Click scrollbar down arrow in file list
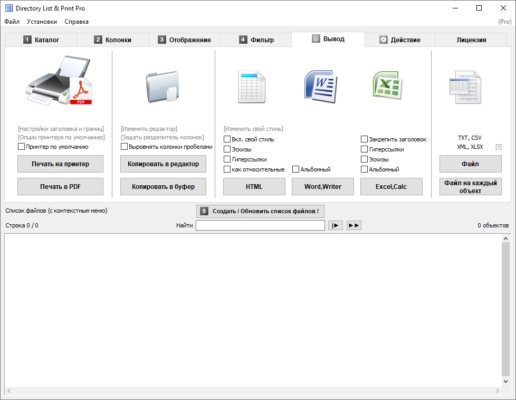This screenshot has height=400, width=516. 506,381
